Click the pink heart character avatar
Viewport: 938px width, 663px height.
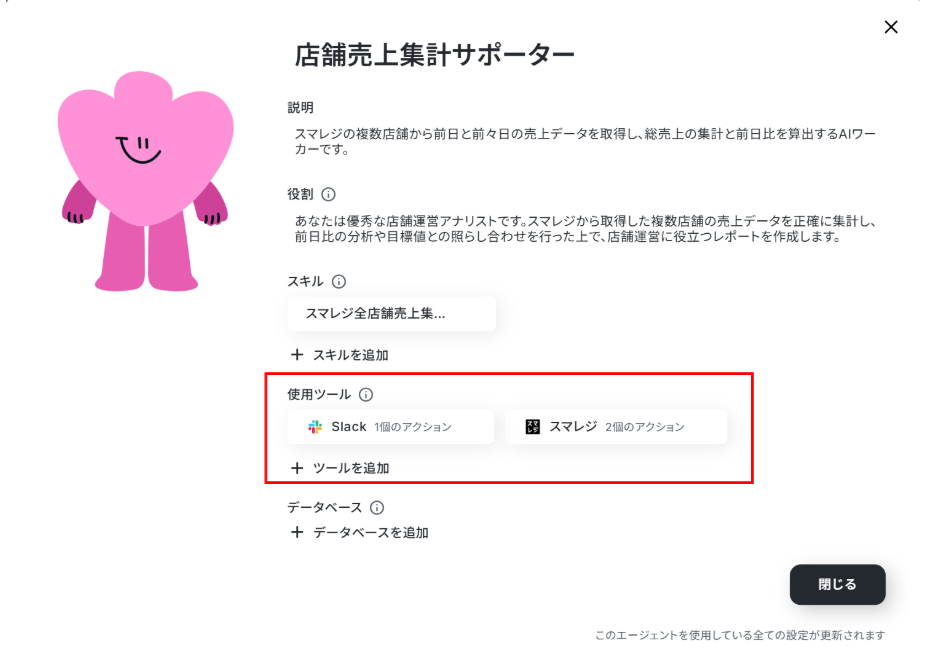(x=145, y=181)
